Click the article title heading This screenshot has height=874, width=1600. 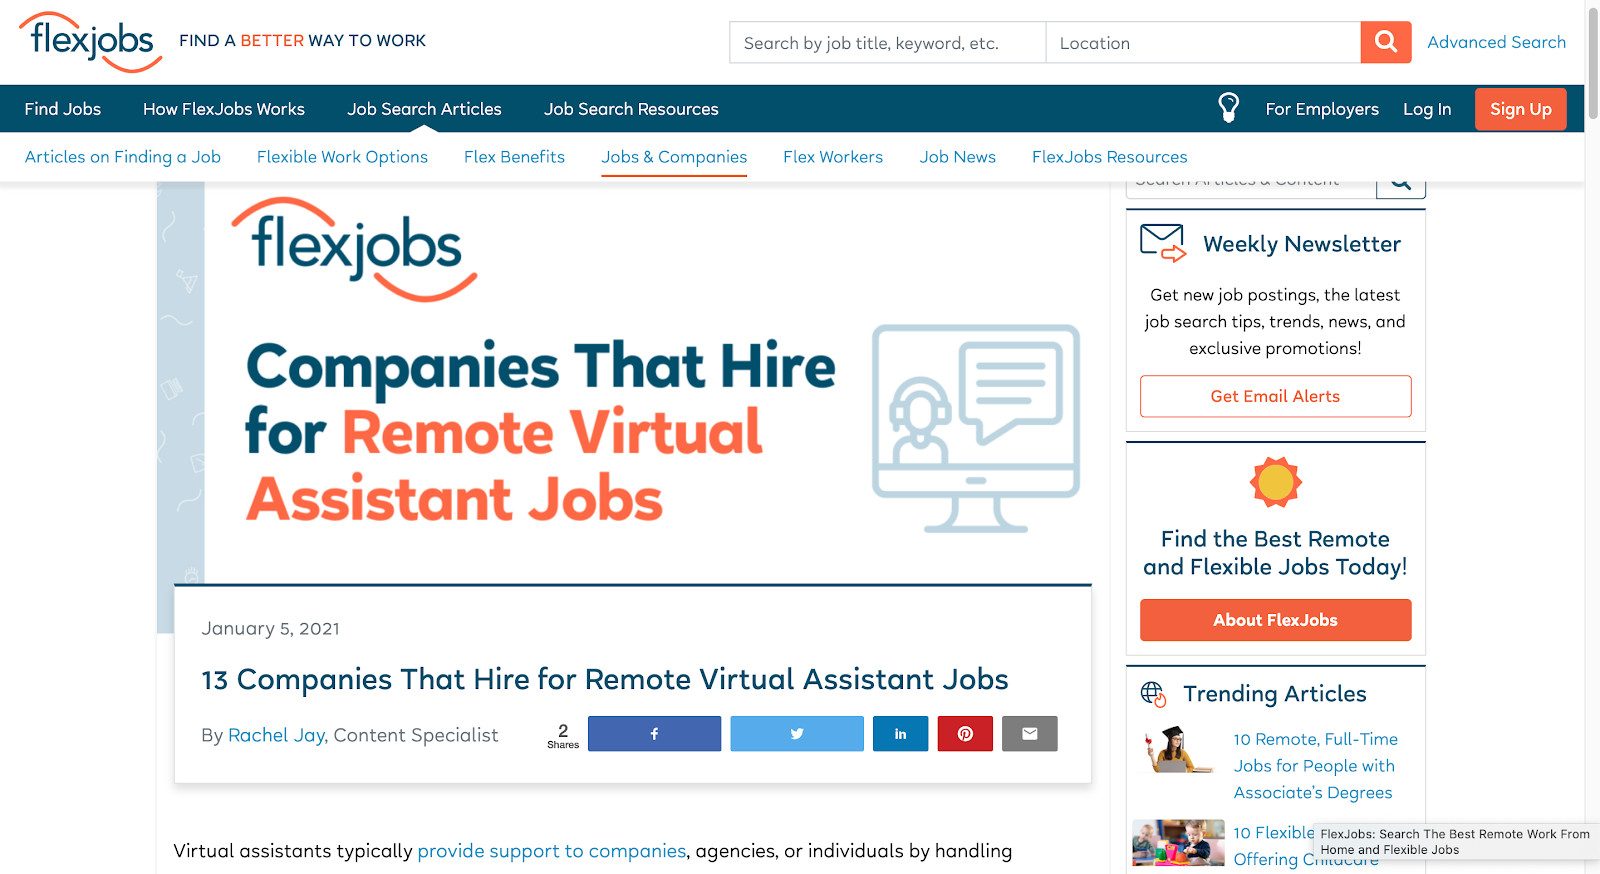tap(605, 680)
